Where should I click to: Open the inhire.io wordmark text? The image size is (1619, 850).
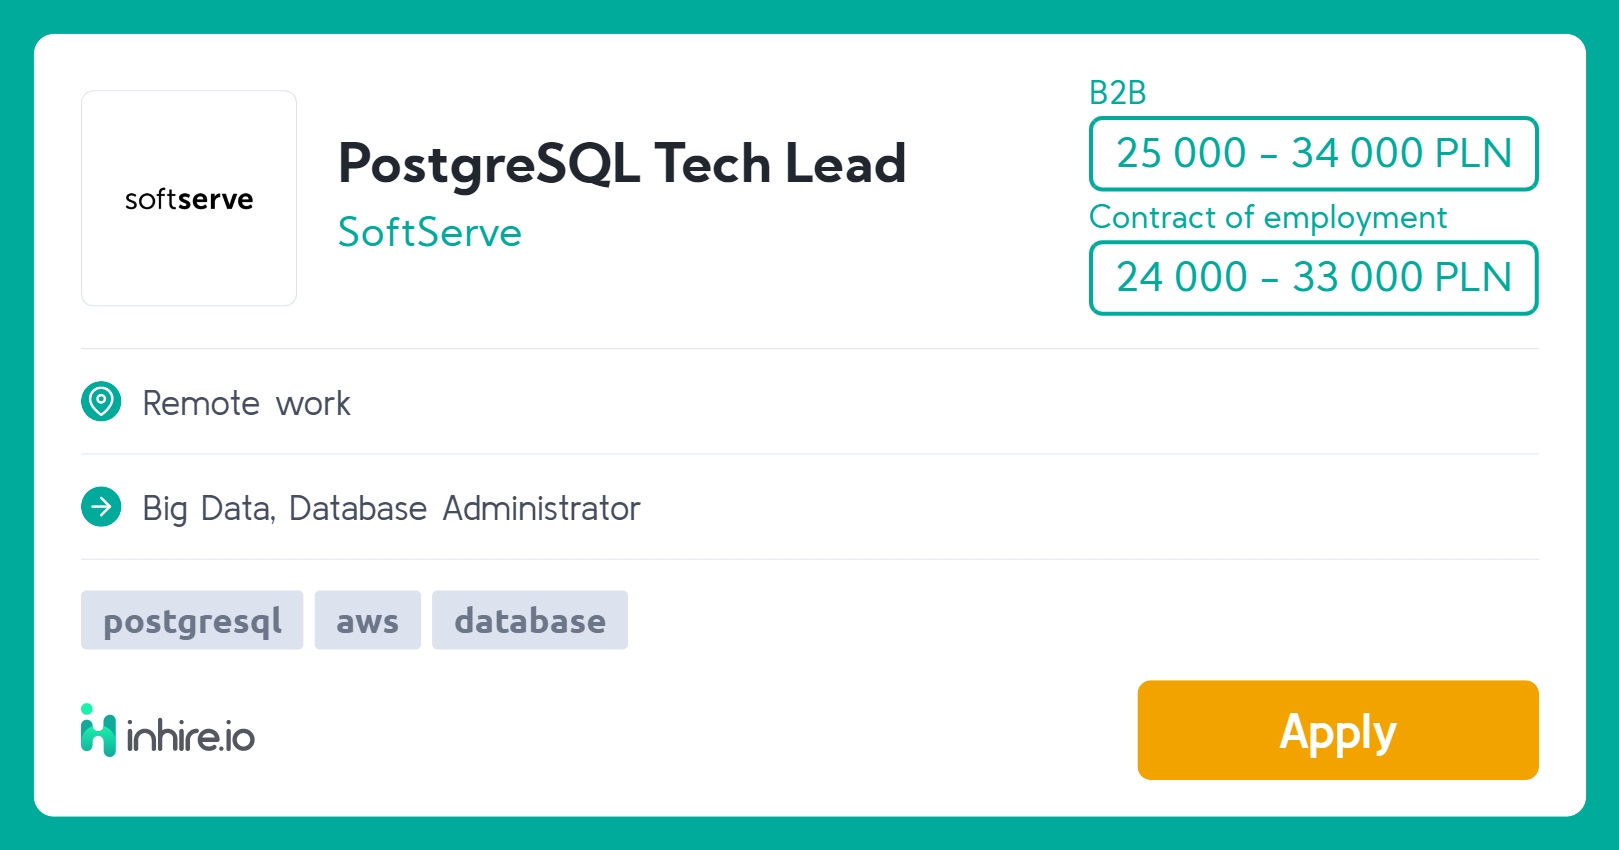(x=190, y=737)
